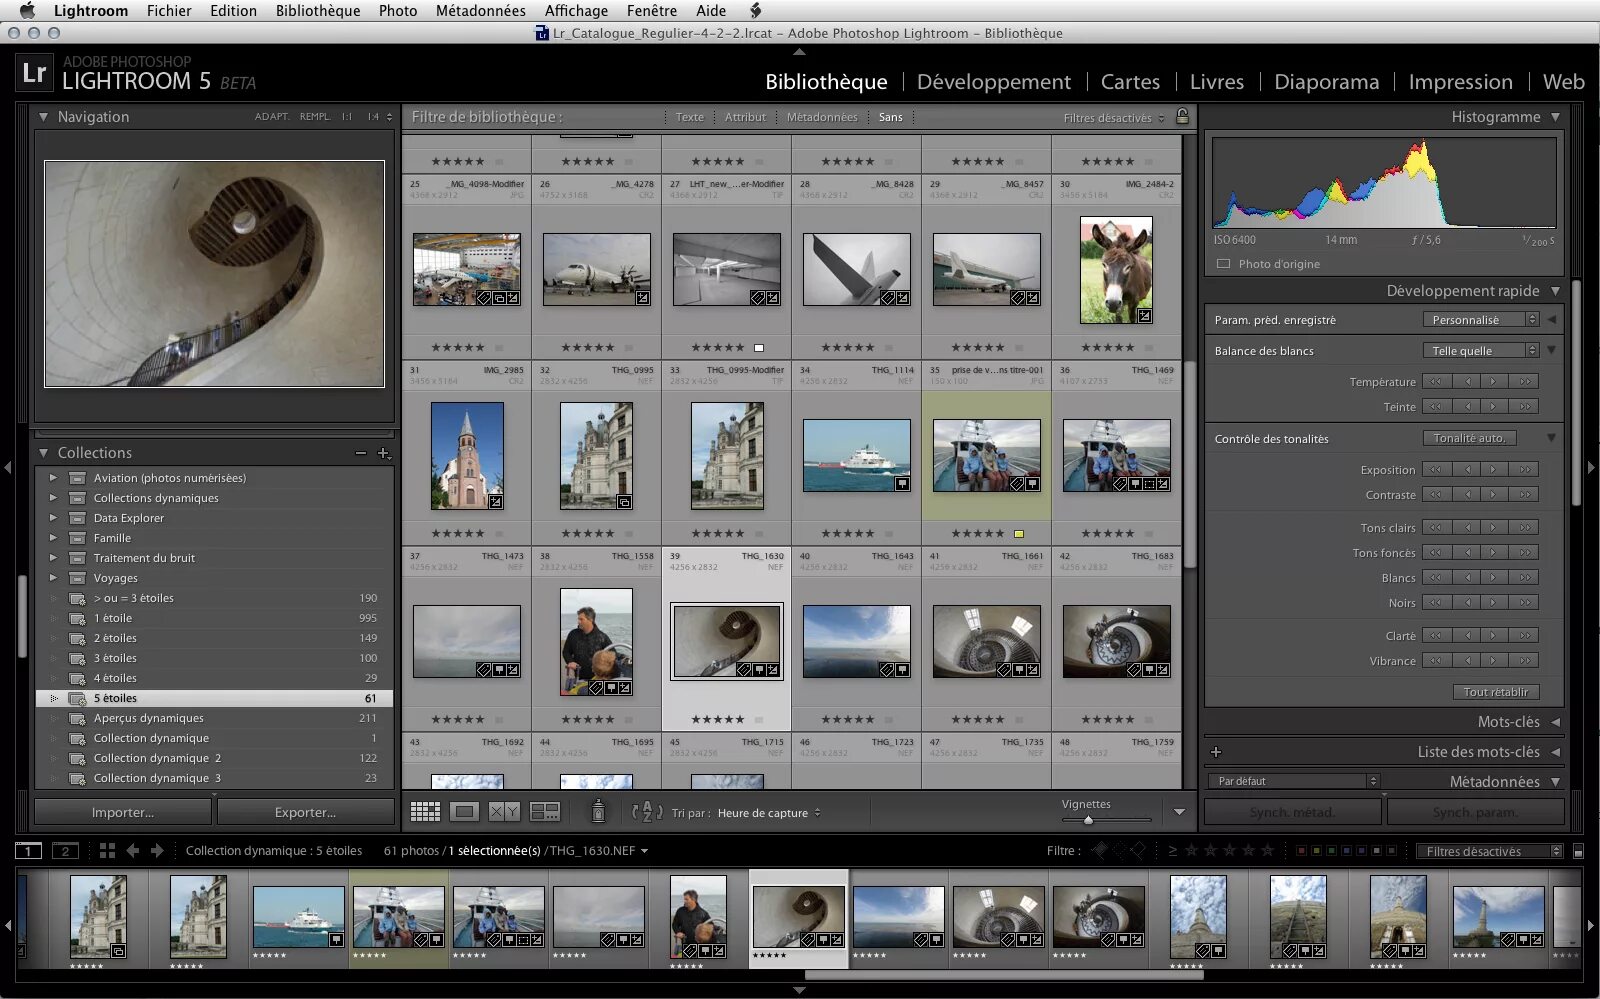The height and width of the screenshot is (999, 1600).
Task: Click the Vignettes thumbnail size slider
Action: click(x=1088, y=820)
